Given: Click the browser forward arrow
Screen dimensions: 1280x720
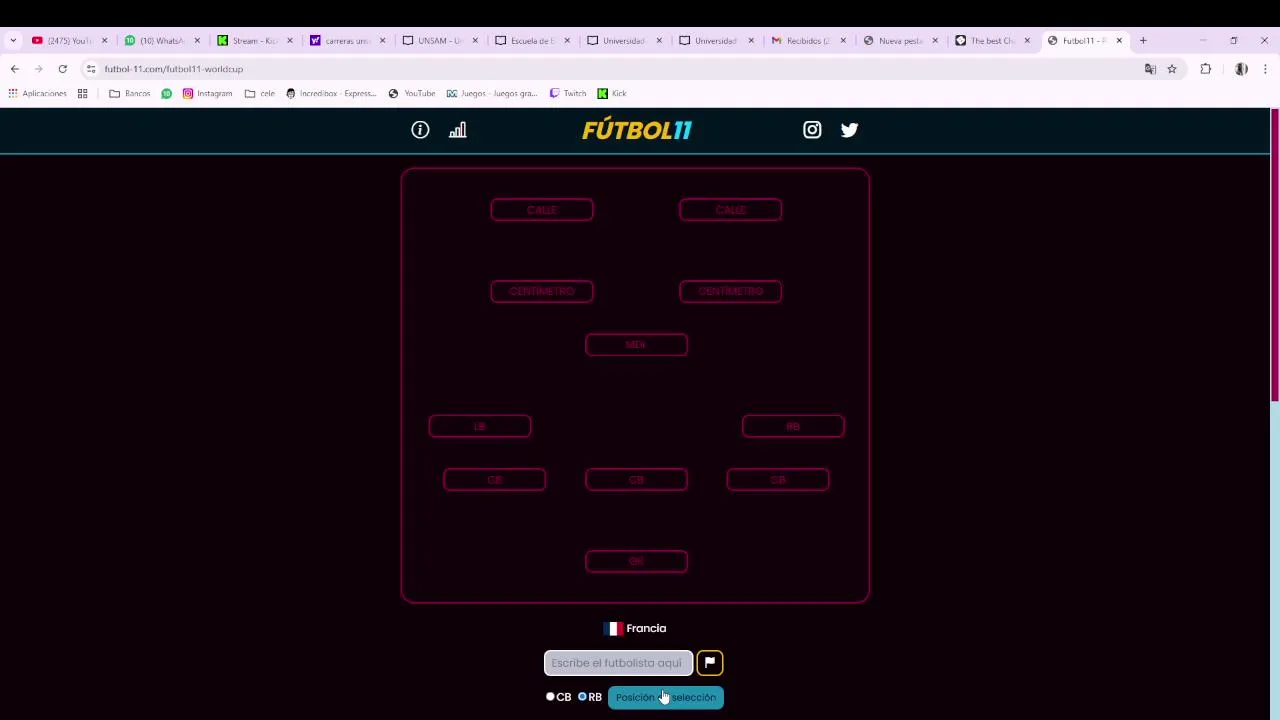Looking at the screenshot, I should click(38, 69).
